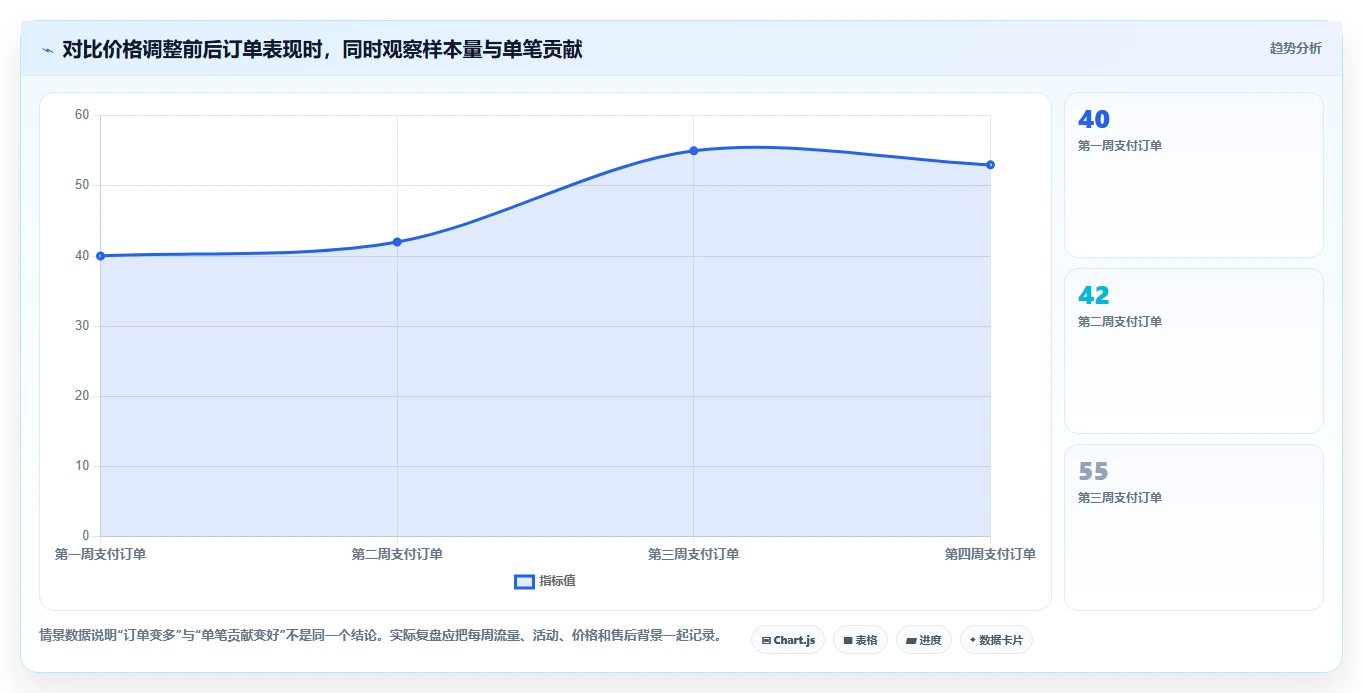Screen dimensions: 1363x693
Task: Click the 第一周支付订单 caption under 40
Action: coord(1120,146)
